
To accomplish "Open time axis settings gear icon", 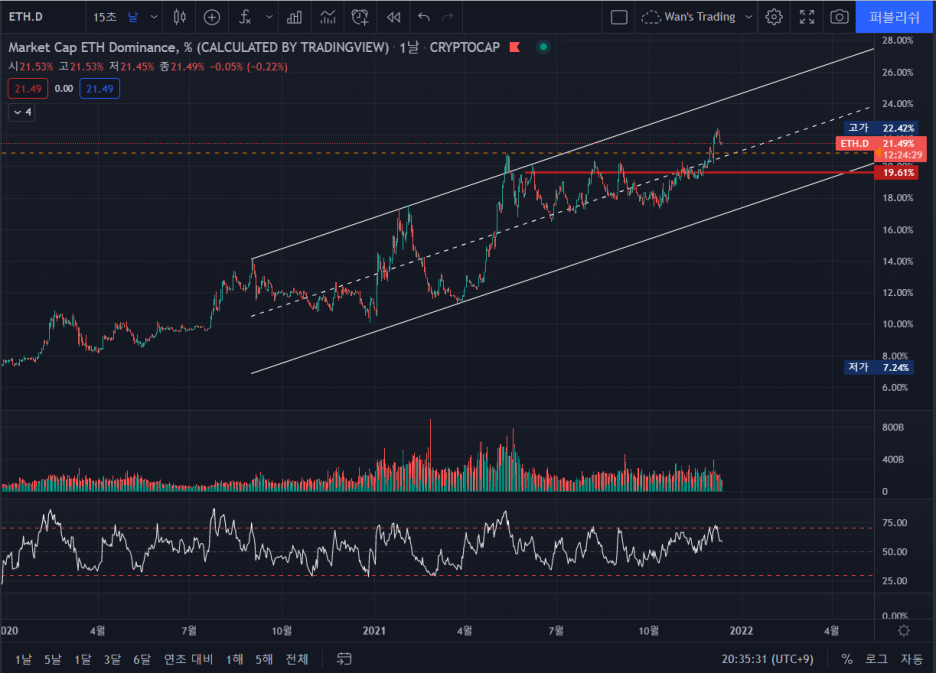I will [904, 631].
